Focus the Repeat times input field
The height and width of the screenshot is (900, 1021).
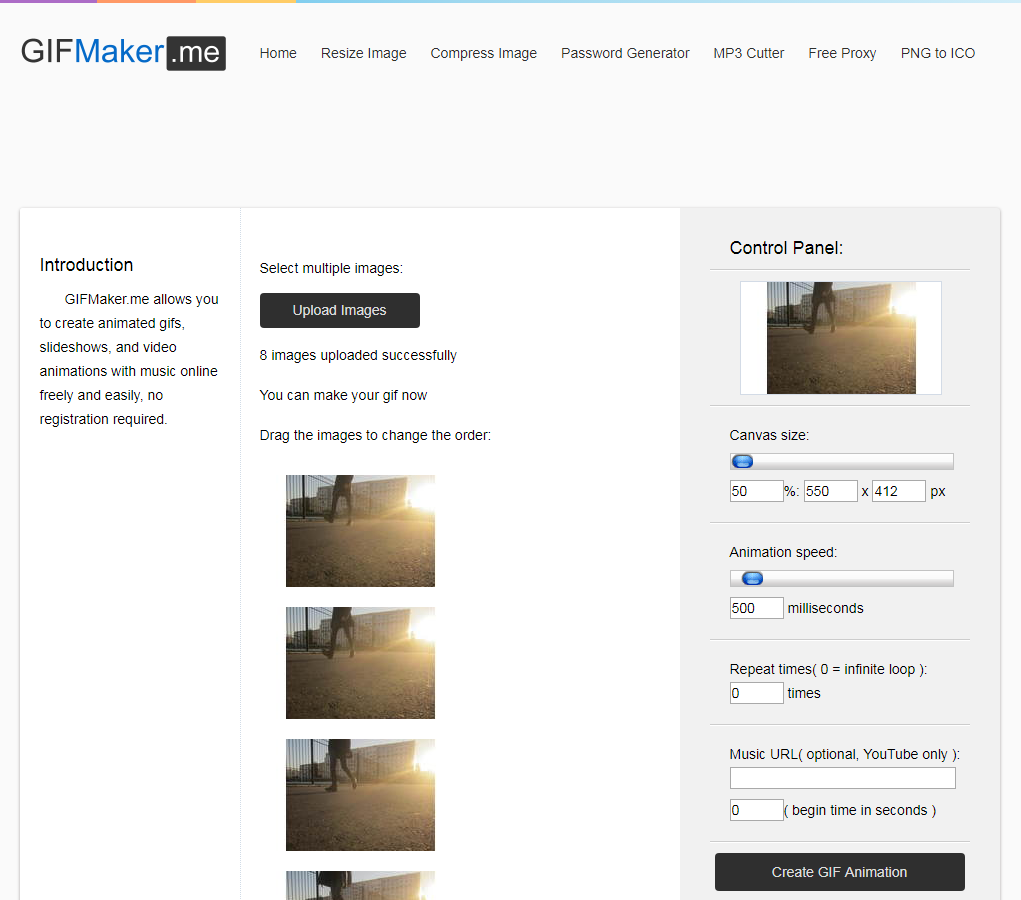coord(757,693)
